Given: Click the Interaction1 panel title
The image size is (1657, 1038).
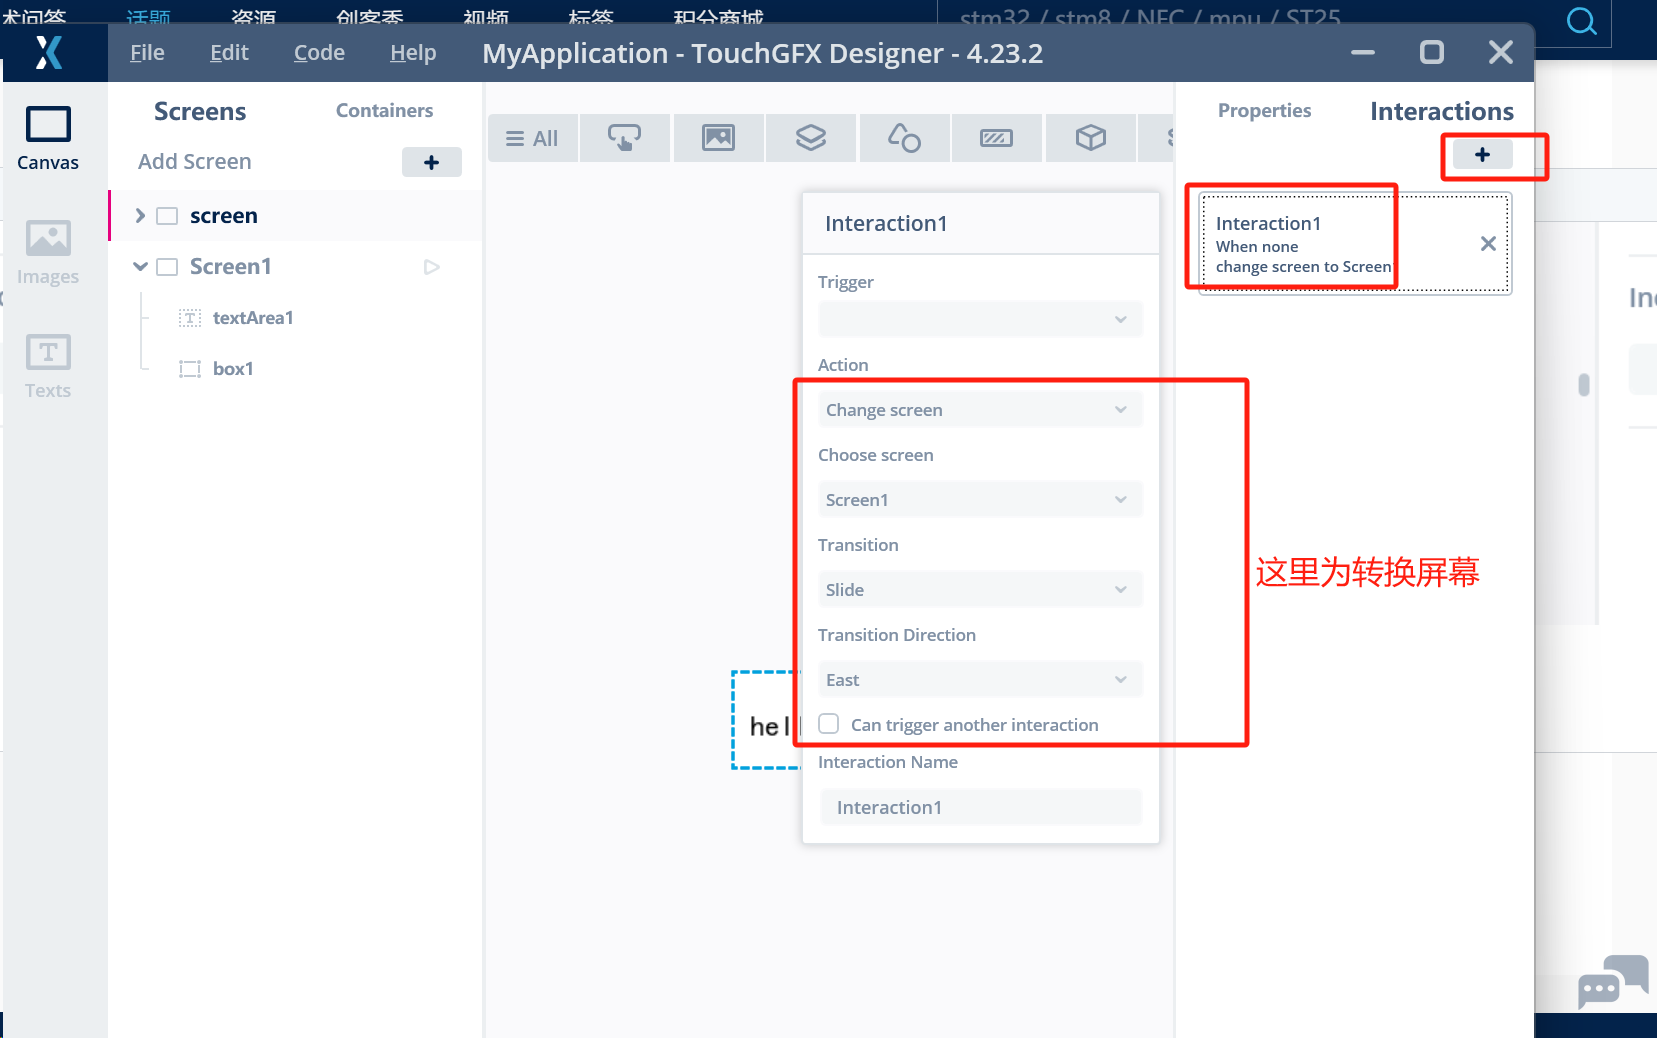Looking at the screenshot, I should pos(886,224).
